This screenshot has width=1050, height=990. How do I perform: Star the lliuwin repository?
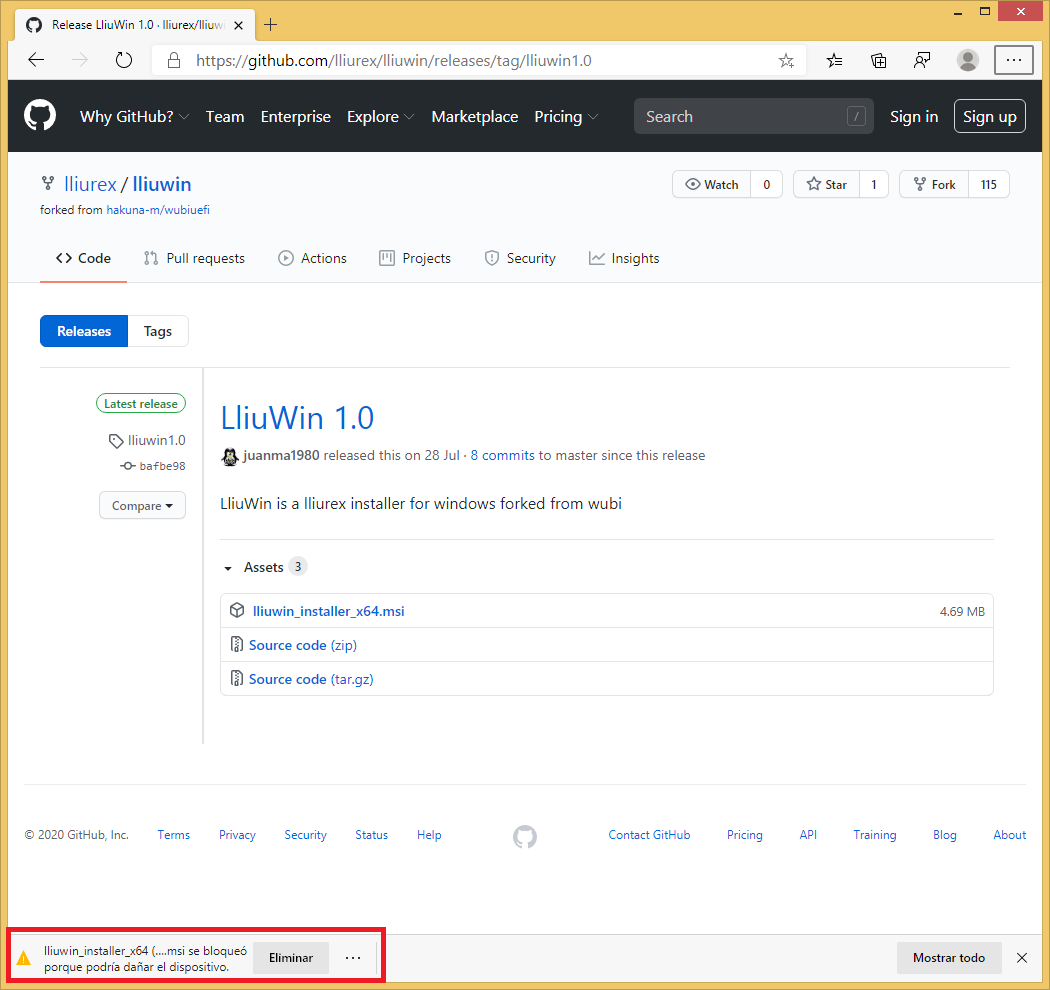coord(826,185)
